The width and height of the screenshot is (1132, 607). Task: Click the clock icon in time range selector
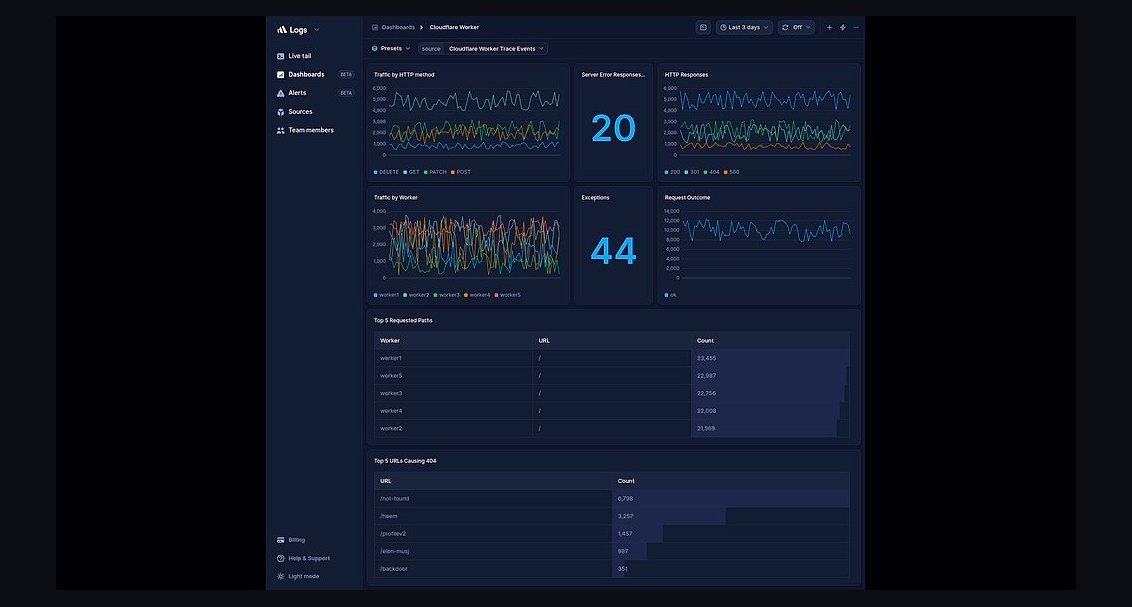[x=723, y=27]
